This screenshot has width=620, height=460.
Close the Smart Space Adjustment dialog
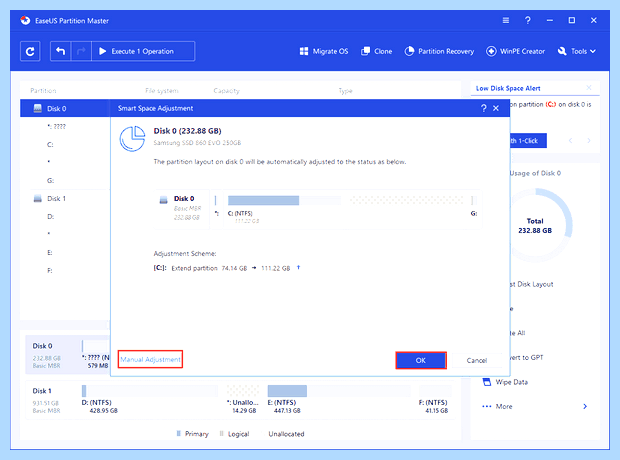point(496,108)
